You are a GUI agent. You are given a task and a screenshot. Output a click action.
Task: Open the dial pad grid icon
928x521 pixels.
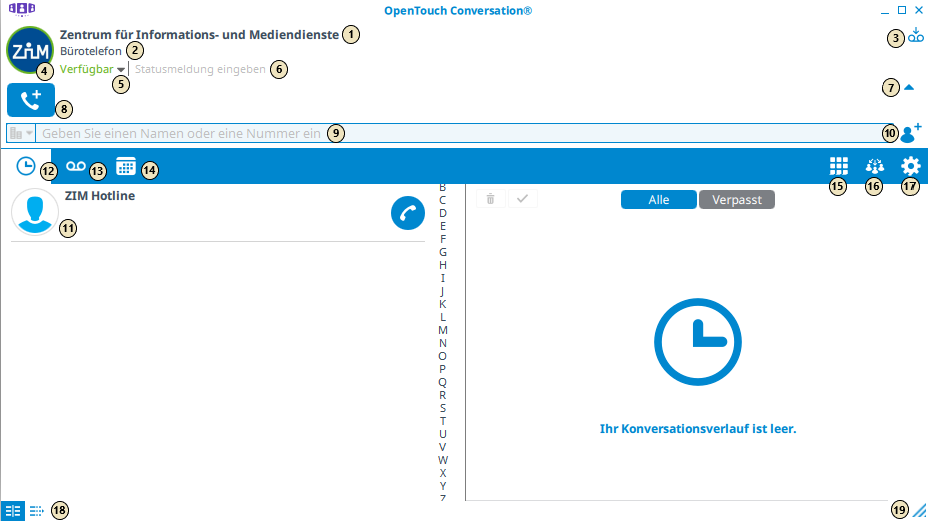coord(839,167)
